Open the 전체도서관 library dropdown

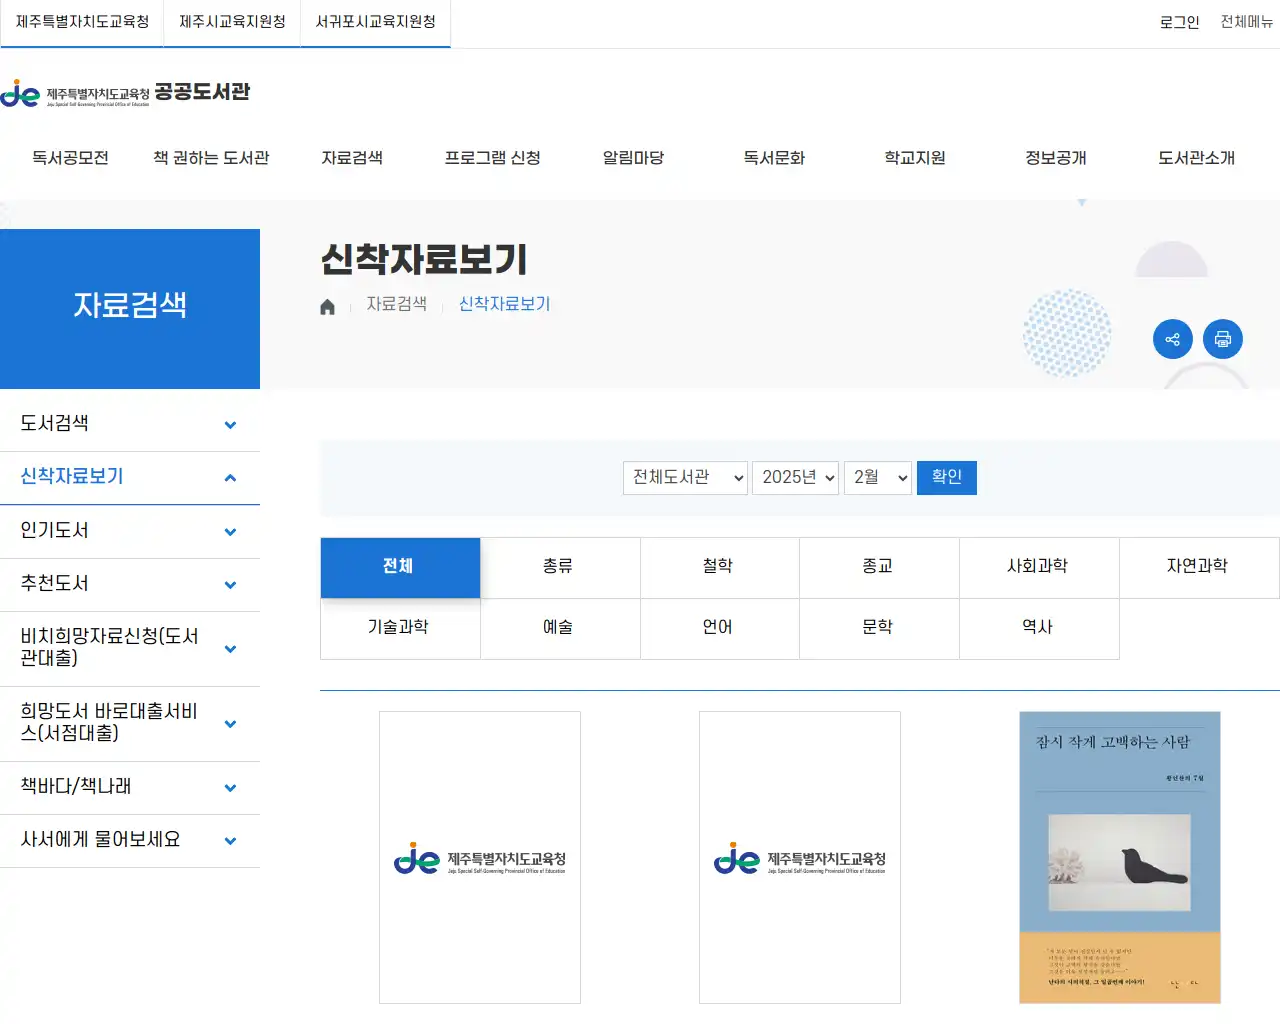[685, 478]
